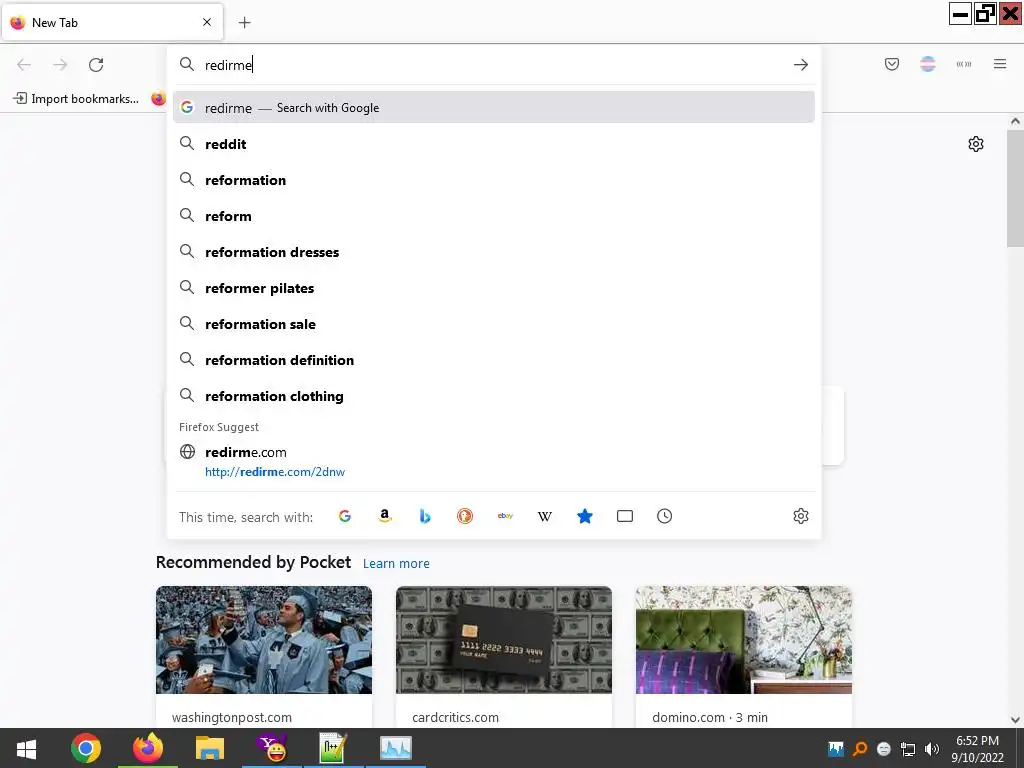
Task: Open Firefox taskbar icon
Action: point(148,748)
